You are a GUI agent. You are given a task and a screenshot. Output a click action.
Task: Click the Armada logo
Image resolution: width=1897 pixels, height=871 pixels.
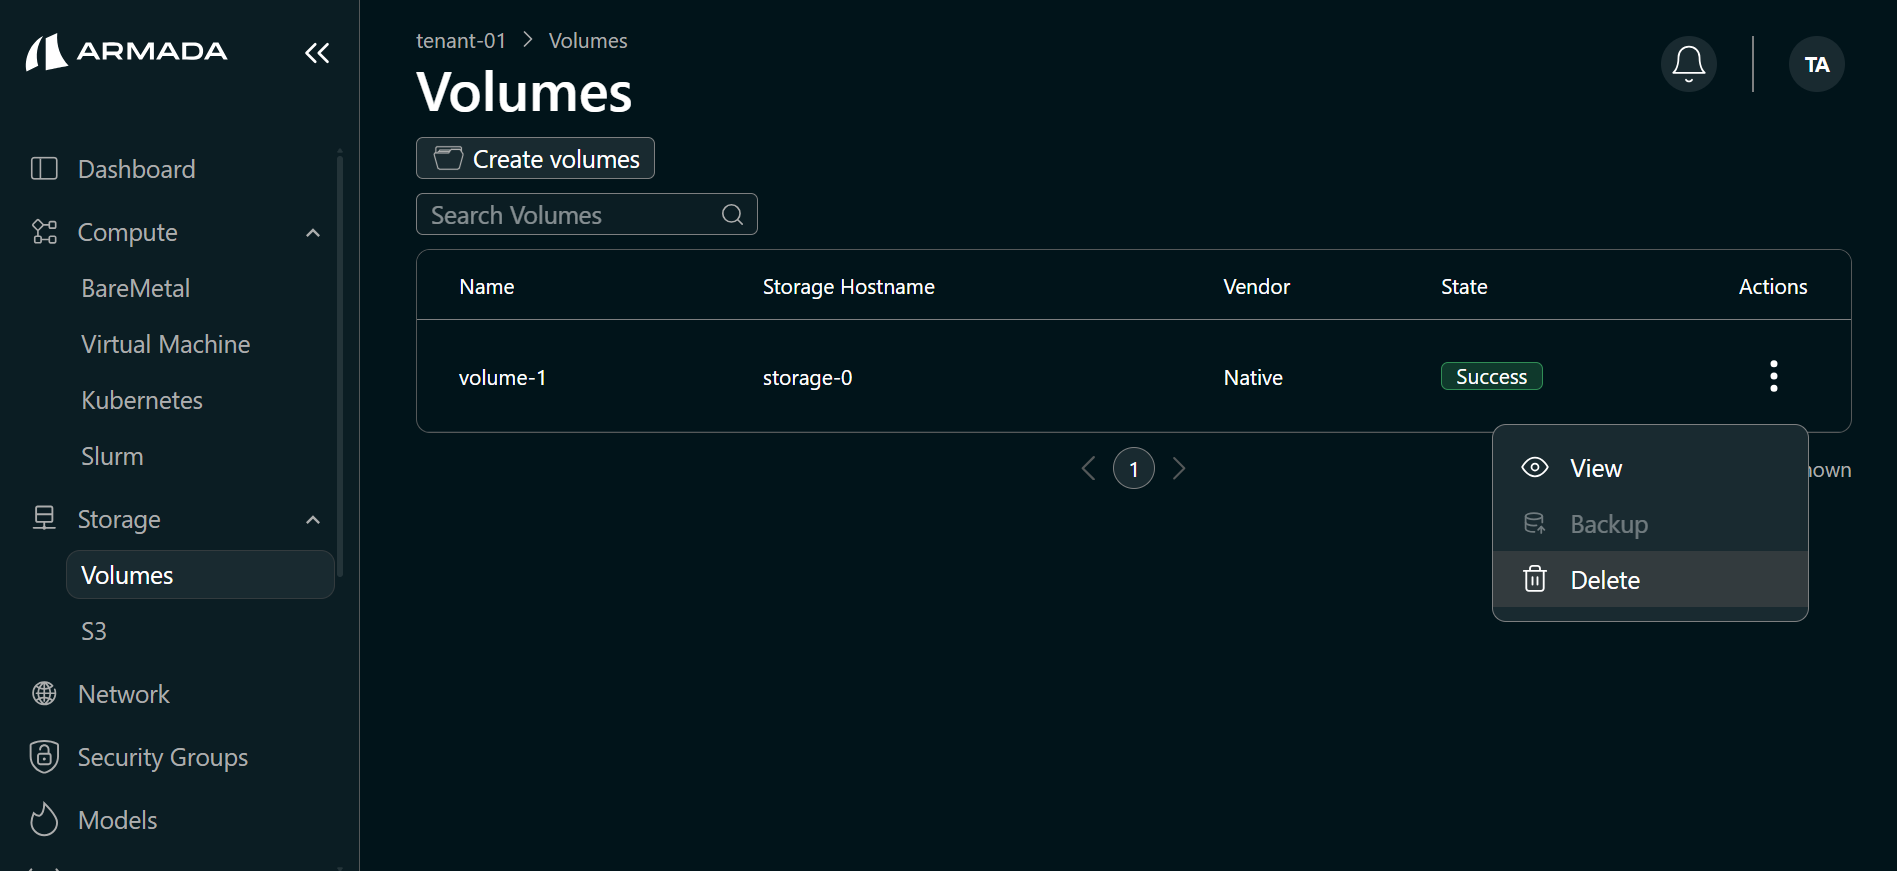click(x=127, y=52)
